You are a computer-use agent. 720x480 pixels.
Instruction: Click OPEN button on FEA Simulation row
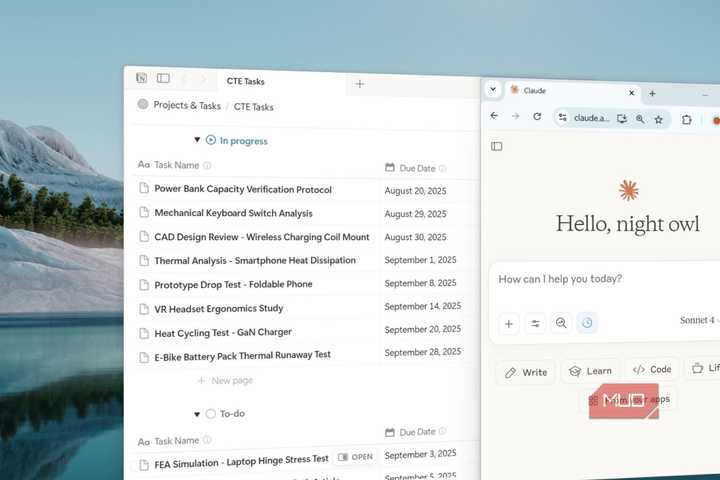[x=355, y=457]
